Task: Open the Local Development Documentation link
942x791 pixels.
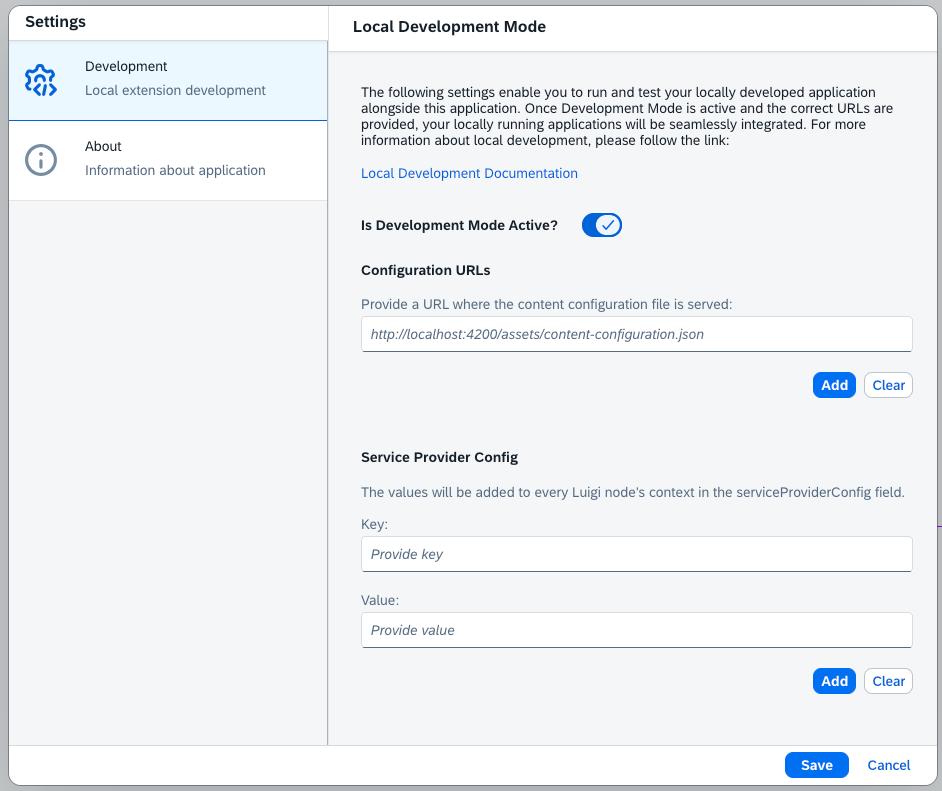Action: [469, 173]
